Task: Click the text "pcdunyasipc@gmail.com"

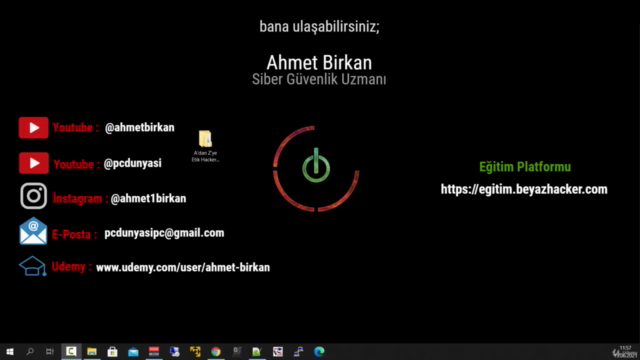Action: [164, 233]
